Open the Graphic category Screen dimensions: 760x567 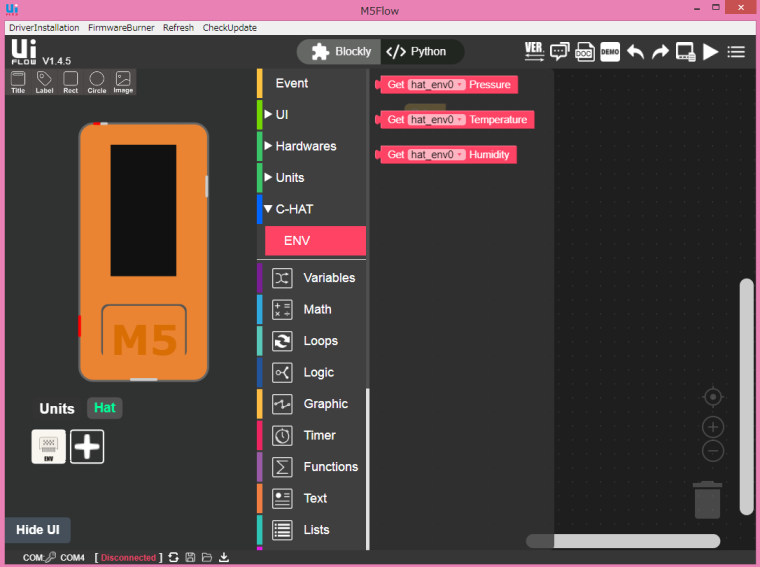(311, 404)
